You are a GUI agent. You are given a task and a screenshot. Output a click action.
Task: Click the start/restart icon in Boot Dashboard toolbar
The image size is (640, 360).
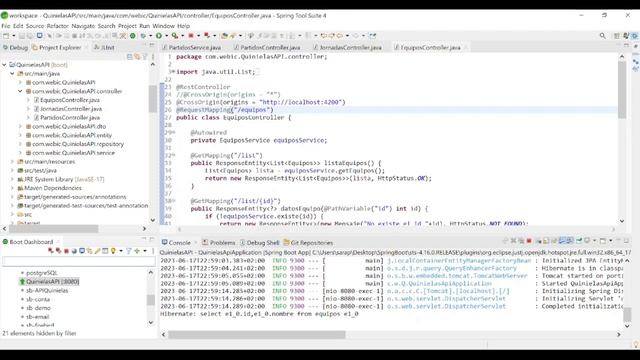click(51, 251)
